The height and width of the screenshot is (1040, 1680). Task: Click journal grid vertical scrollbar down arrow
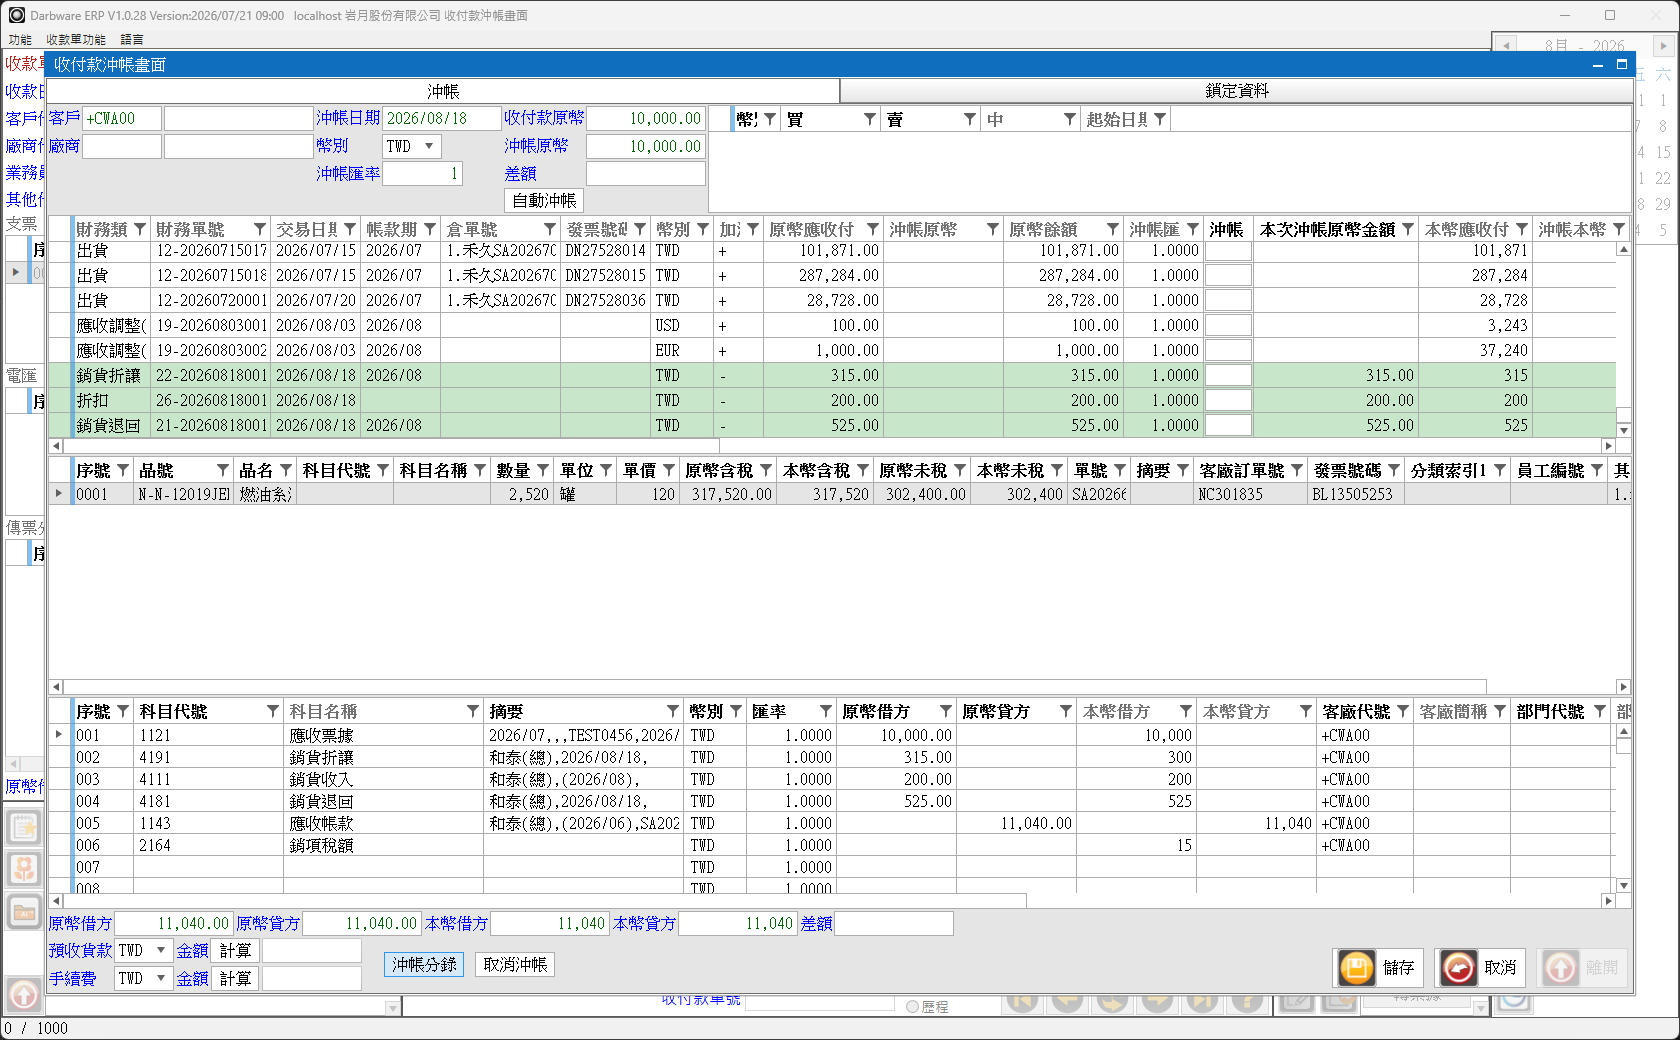1624,886
